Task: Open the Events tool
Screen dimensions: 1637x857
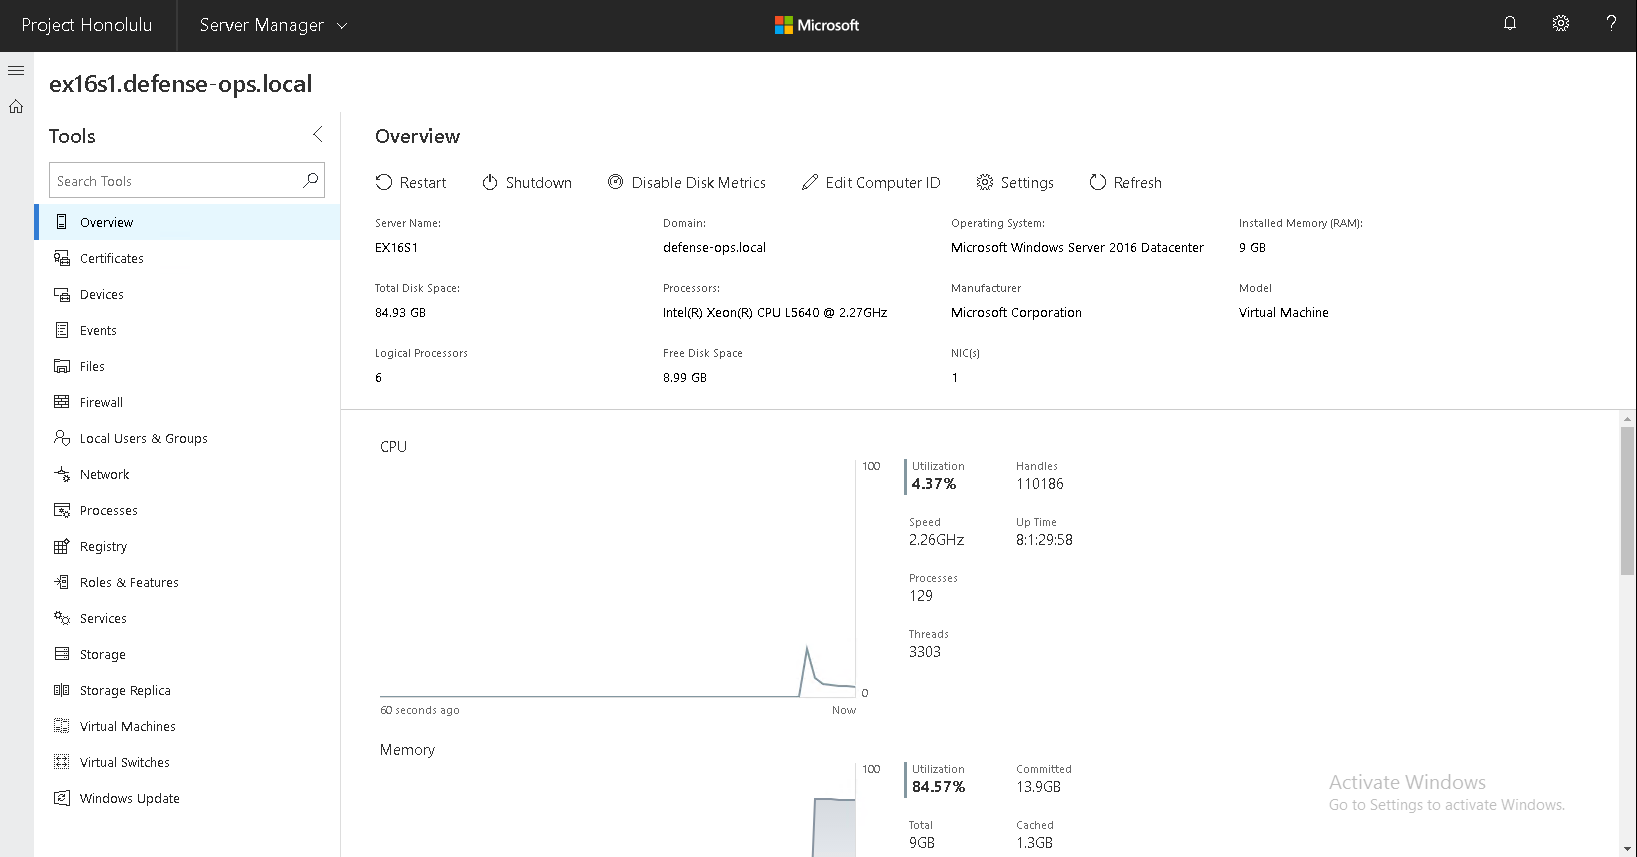Action: pyautogui.click(x=188, y=330)
